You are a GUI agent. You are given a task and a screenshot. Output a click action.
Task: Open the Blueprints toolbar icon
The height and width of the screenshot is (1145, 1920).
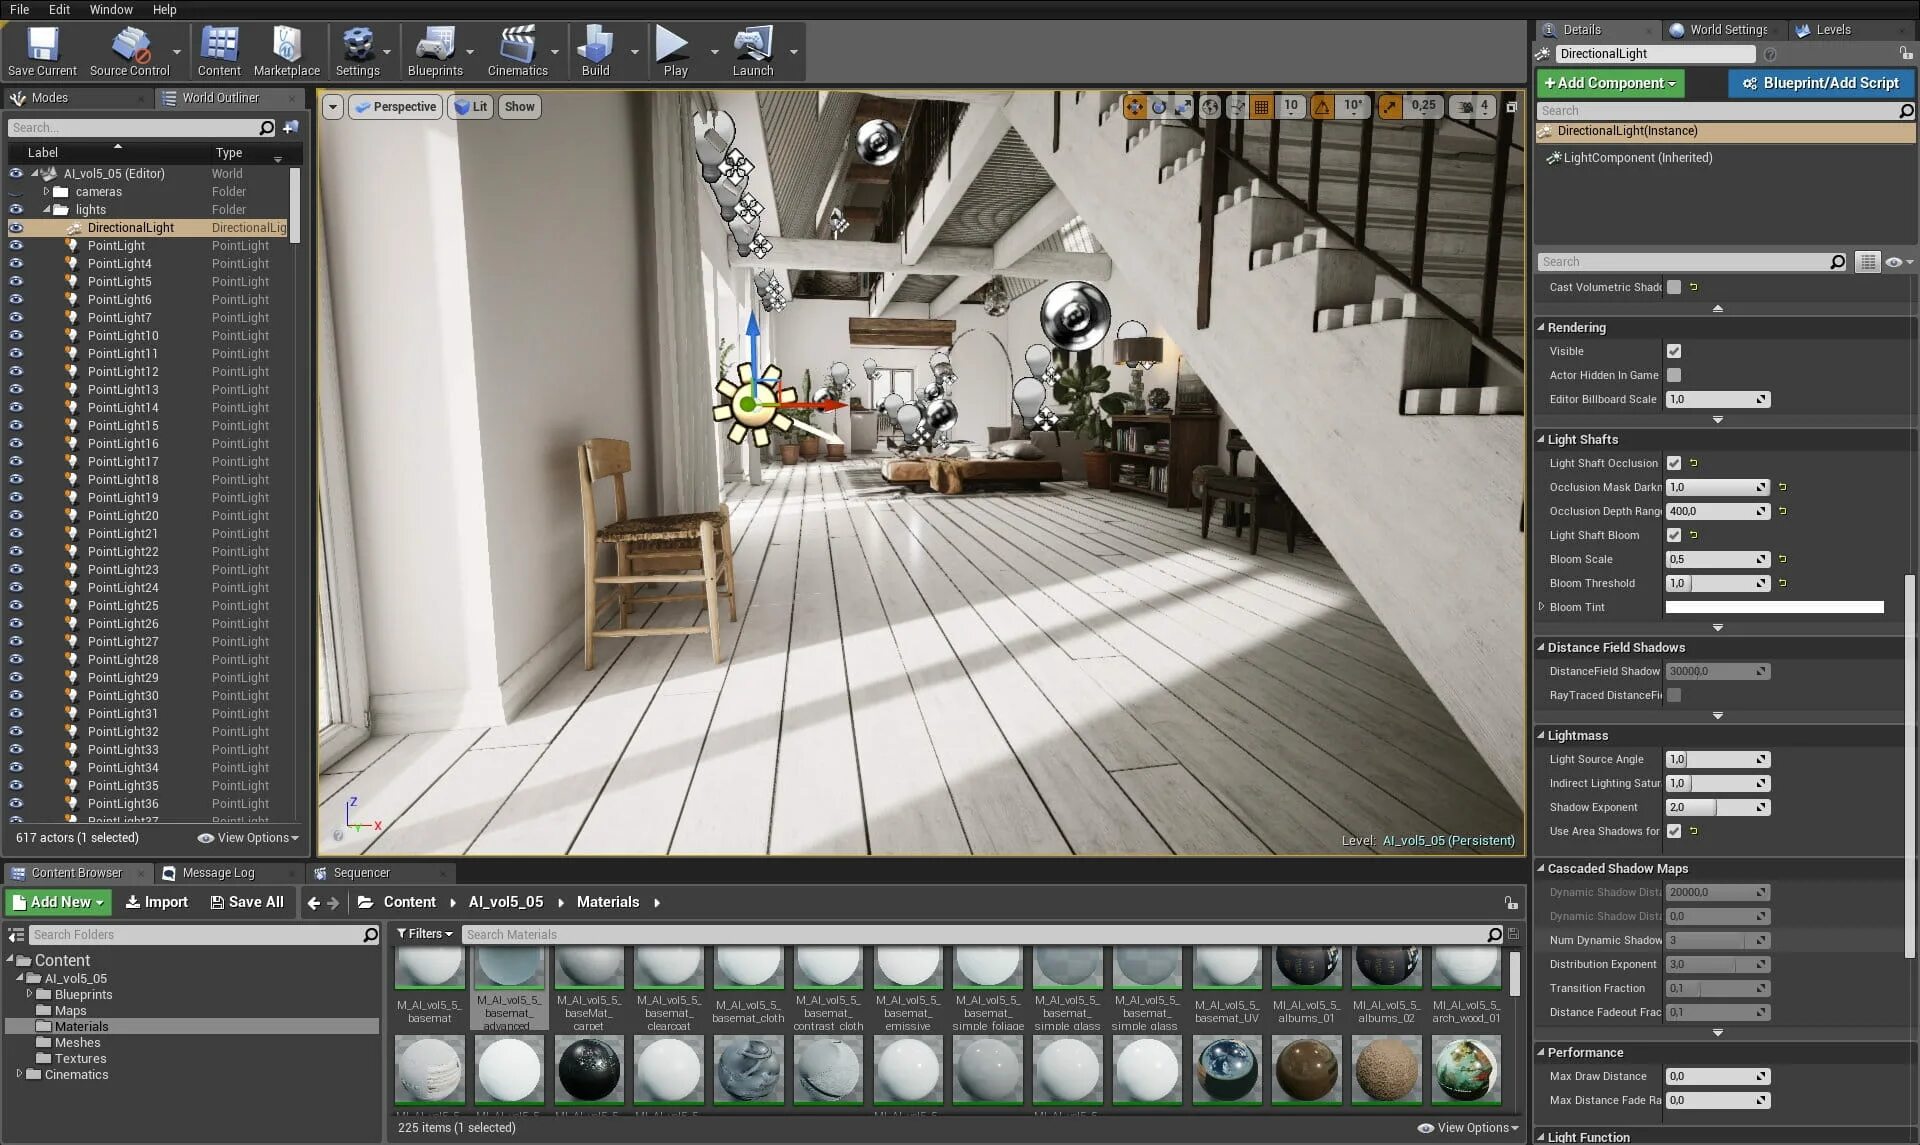pyautogui.click(x=435, y=51)
